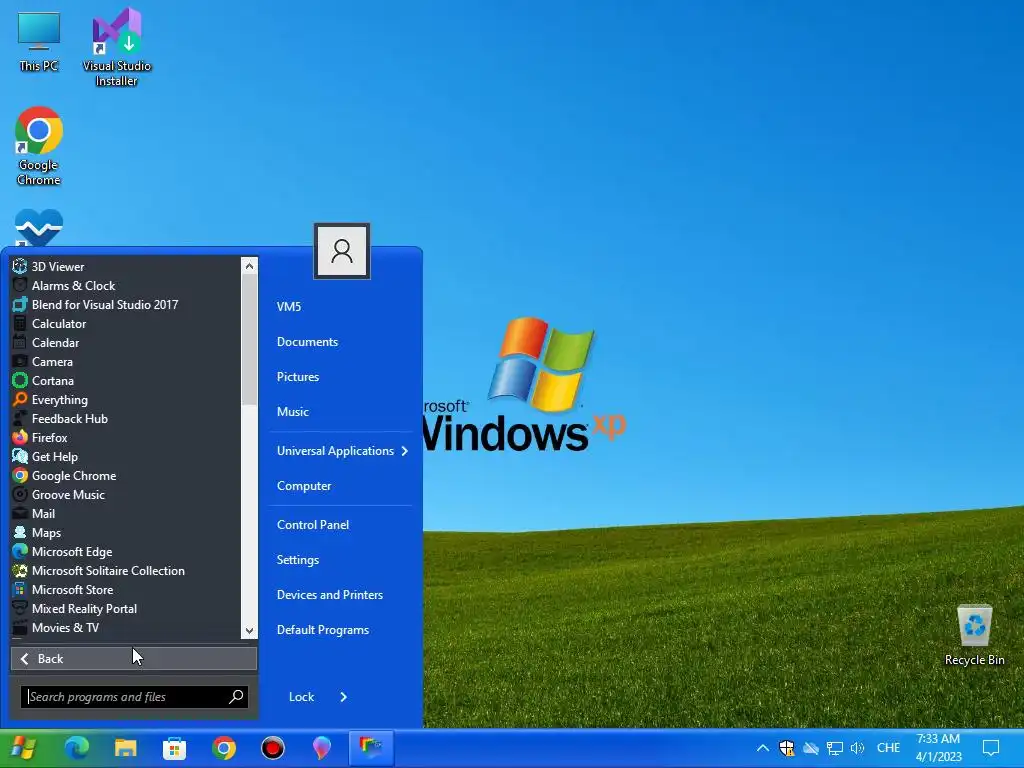Go Back to the main start menu

click(x=134, y=658)
